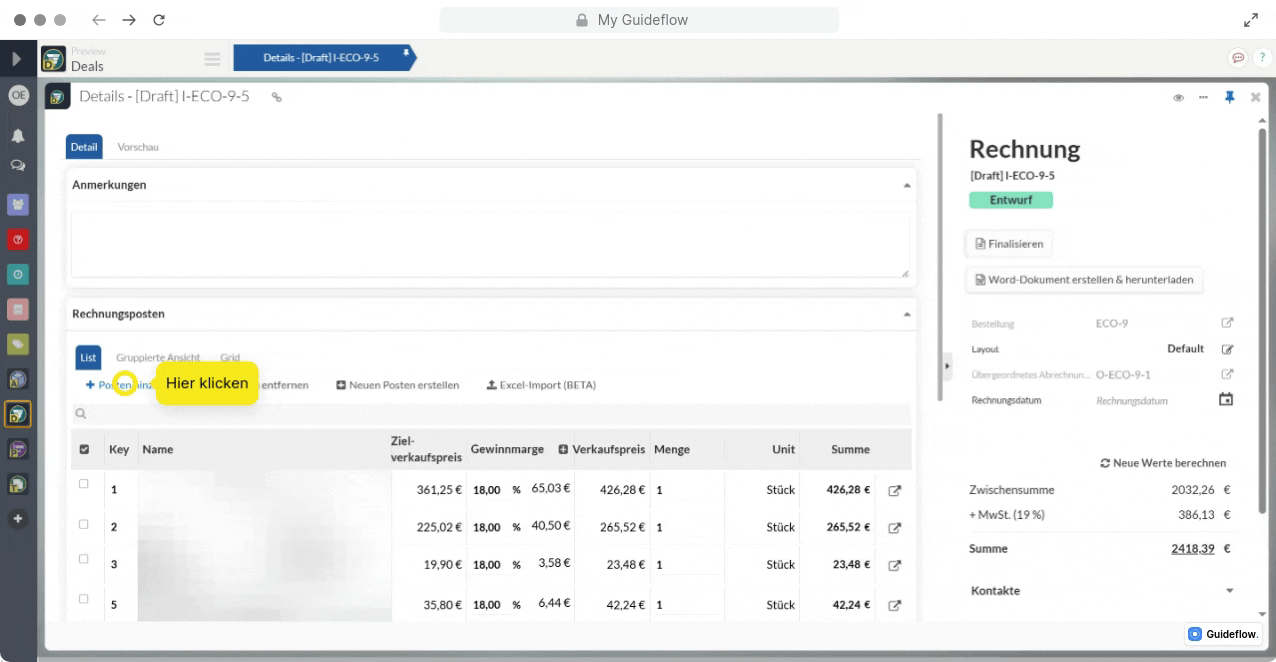Open external link icon for row 1

895,490
